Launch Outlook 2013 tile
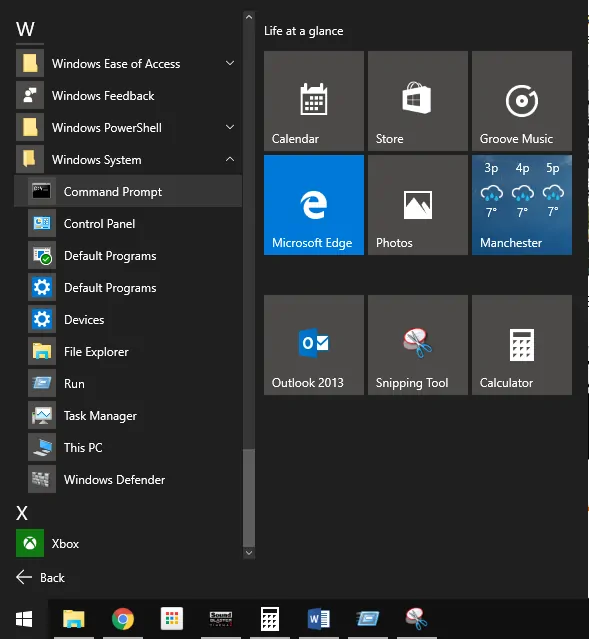 click(x=314, y=345)
